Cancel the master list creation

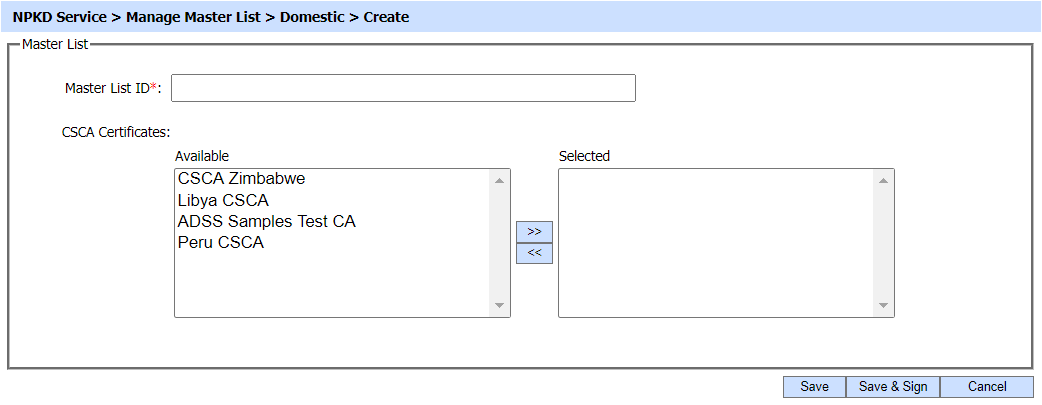coord(986,387)
